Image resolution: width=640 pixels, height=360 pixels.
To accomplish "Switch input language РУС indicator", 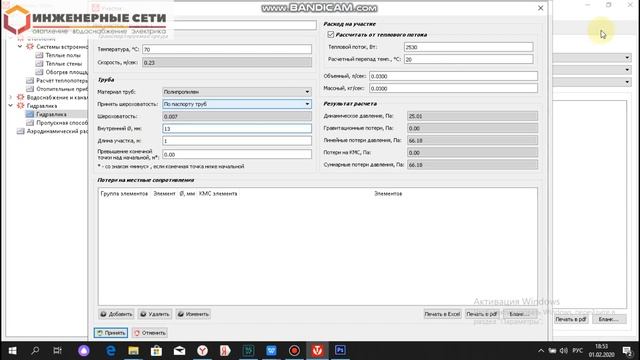I will (578, 351).
